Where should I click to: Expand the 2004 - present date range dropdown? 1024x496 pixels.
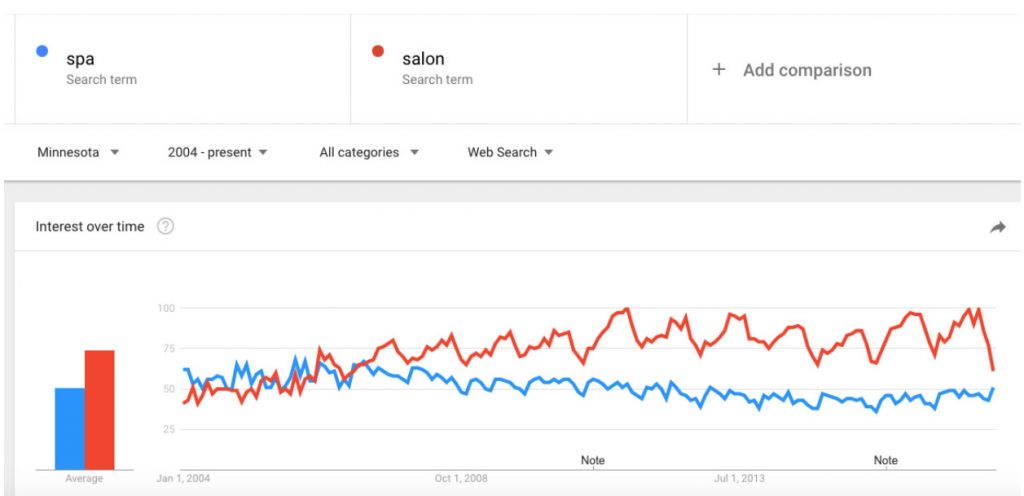(217, 152)
